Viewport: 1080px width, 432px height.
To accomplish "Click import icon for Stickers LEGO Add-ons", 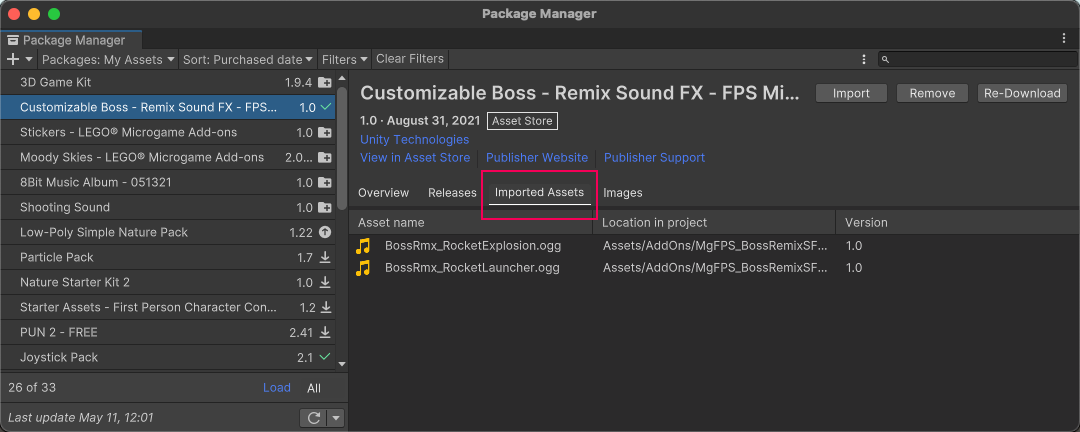I will 325,132.
